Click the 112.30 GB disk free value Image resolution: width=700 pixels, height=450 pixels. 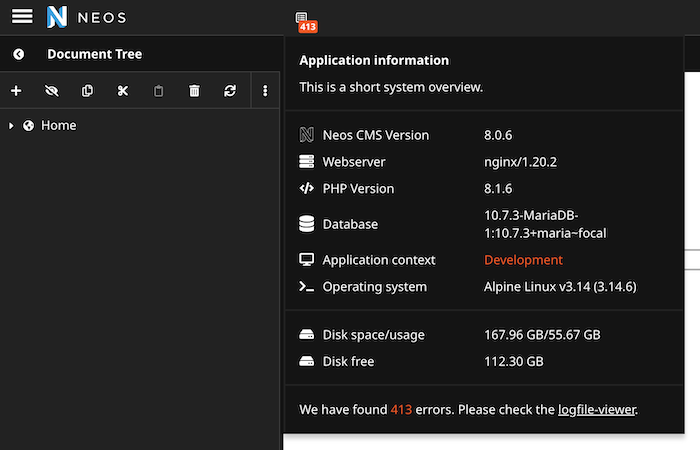[x=513, y=361]
